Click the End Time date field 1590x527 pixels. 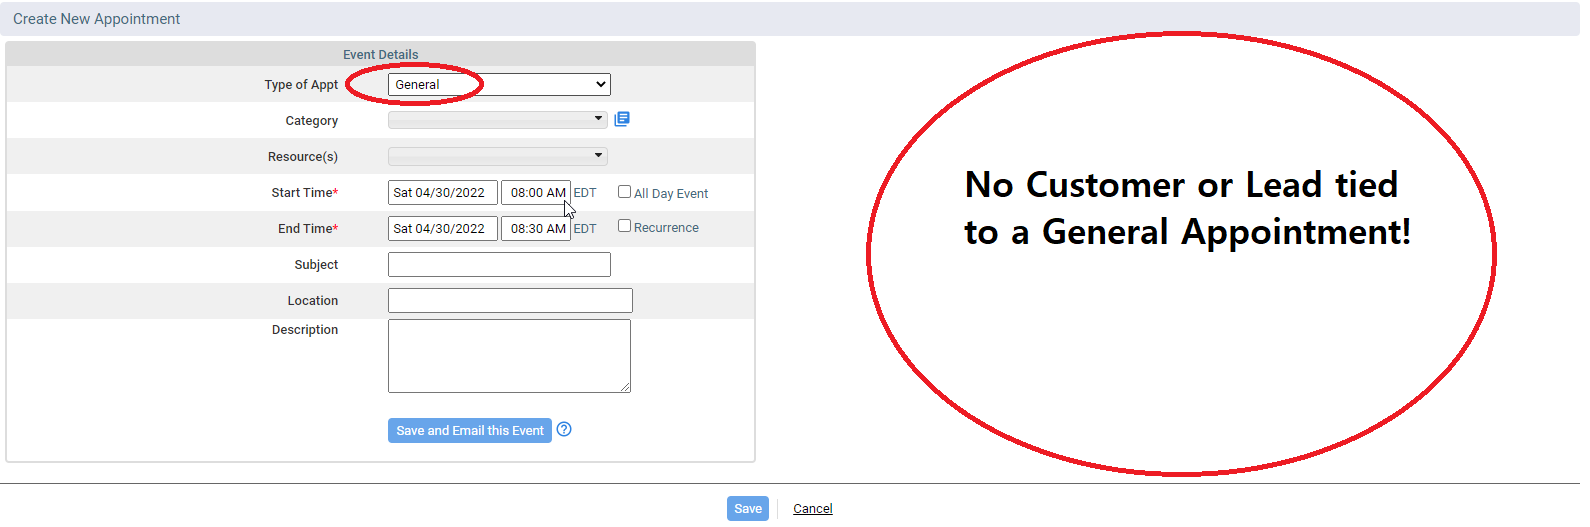coord(442,229)
